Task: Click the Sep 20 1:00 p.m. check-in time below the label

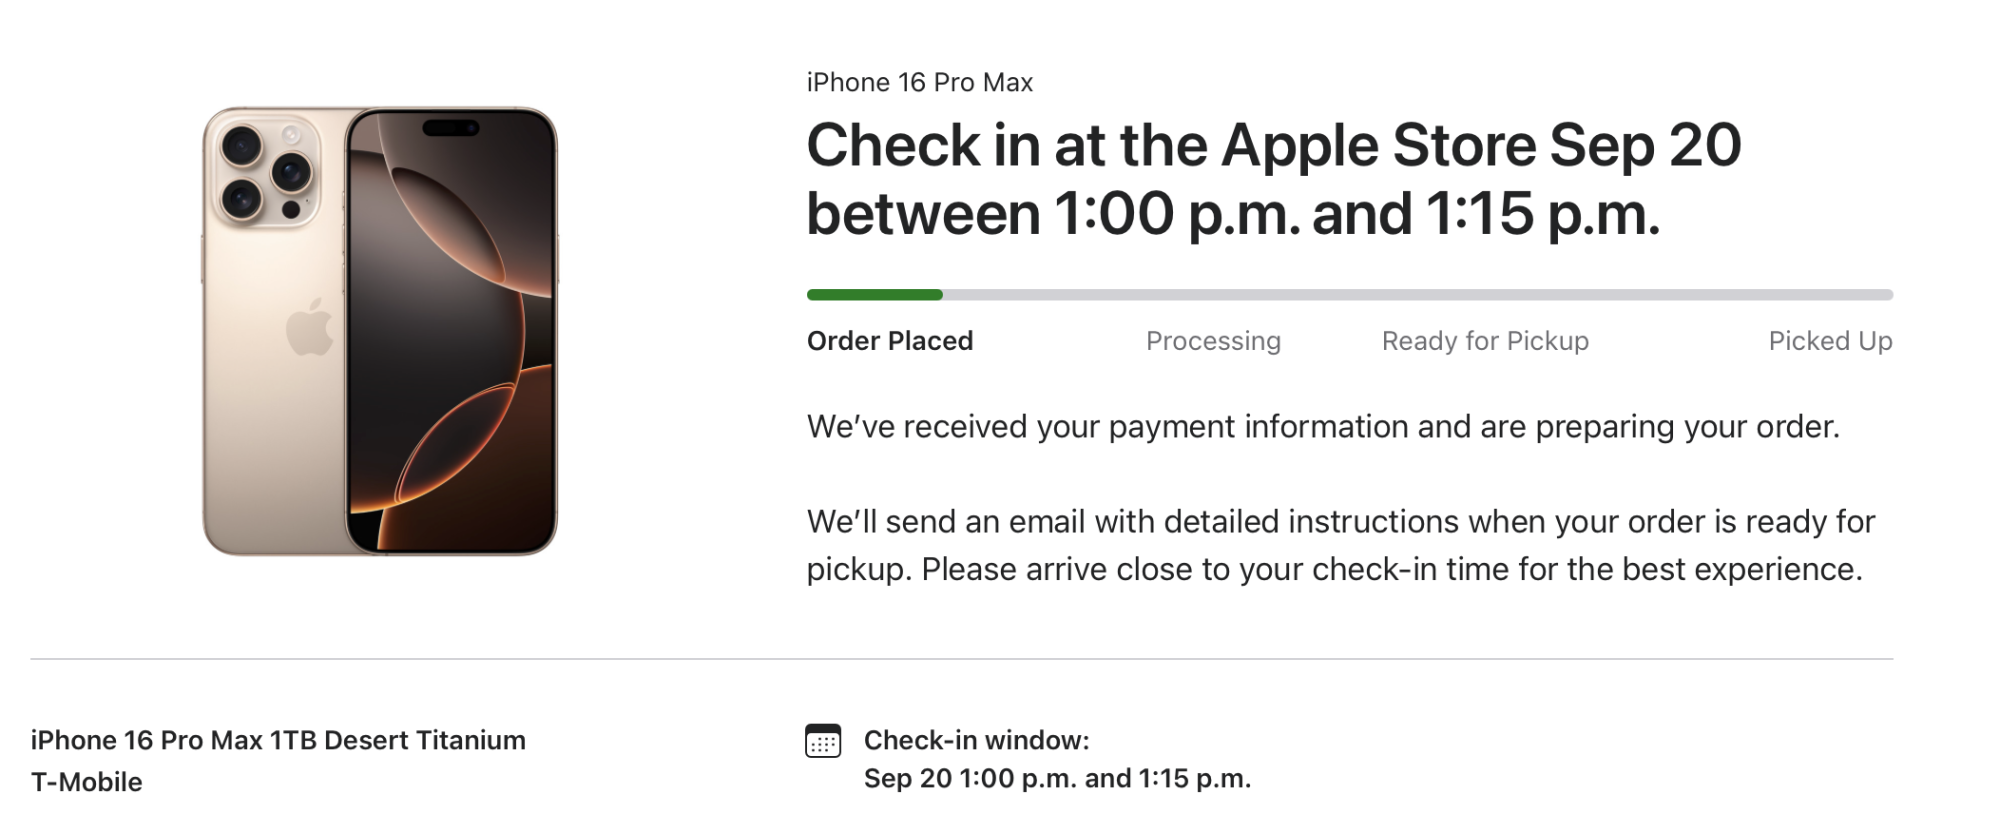Action: (x=1057, y=778)
